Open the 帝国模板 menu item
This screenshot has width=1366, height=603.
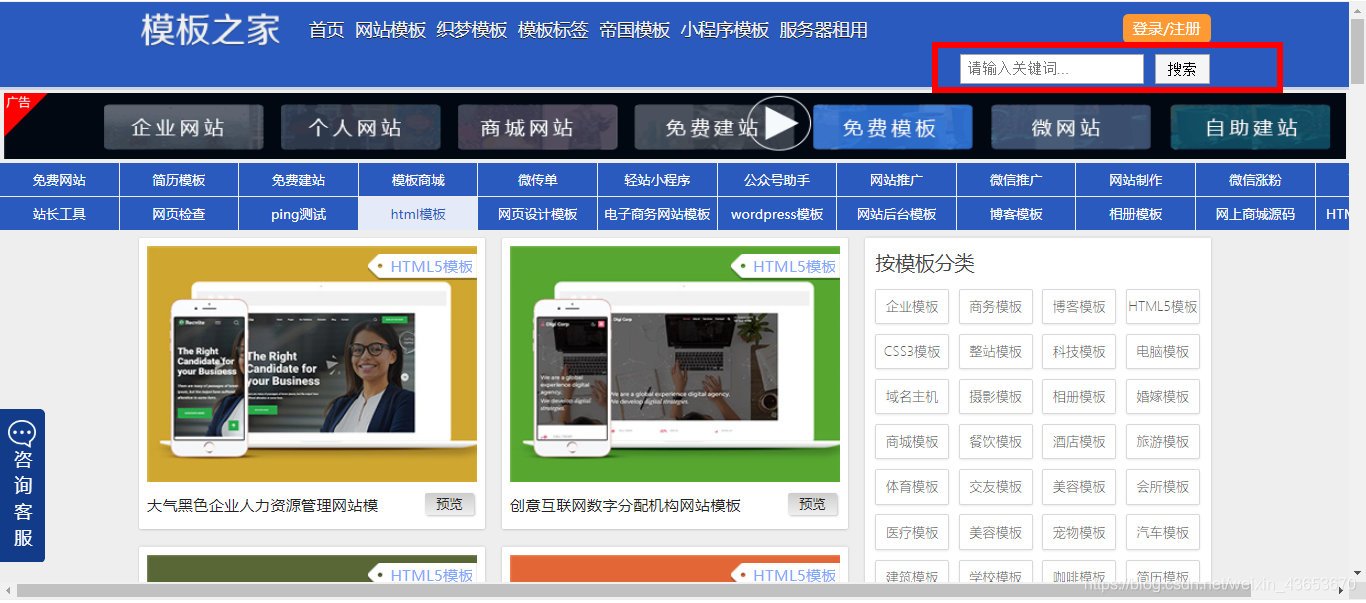634,30
